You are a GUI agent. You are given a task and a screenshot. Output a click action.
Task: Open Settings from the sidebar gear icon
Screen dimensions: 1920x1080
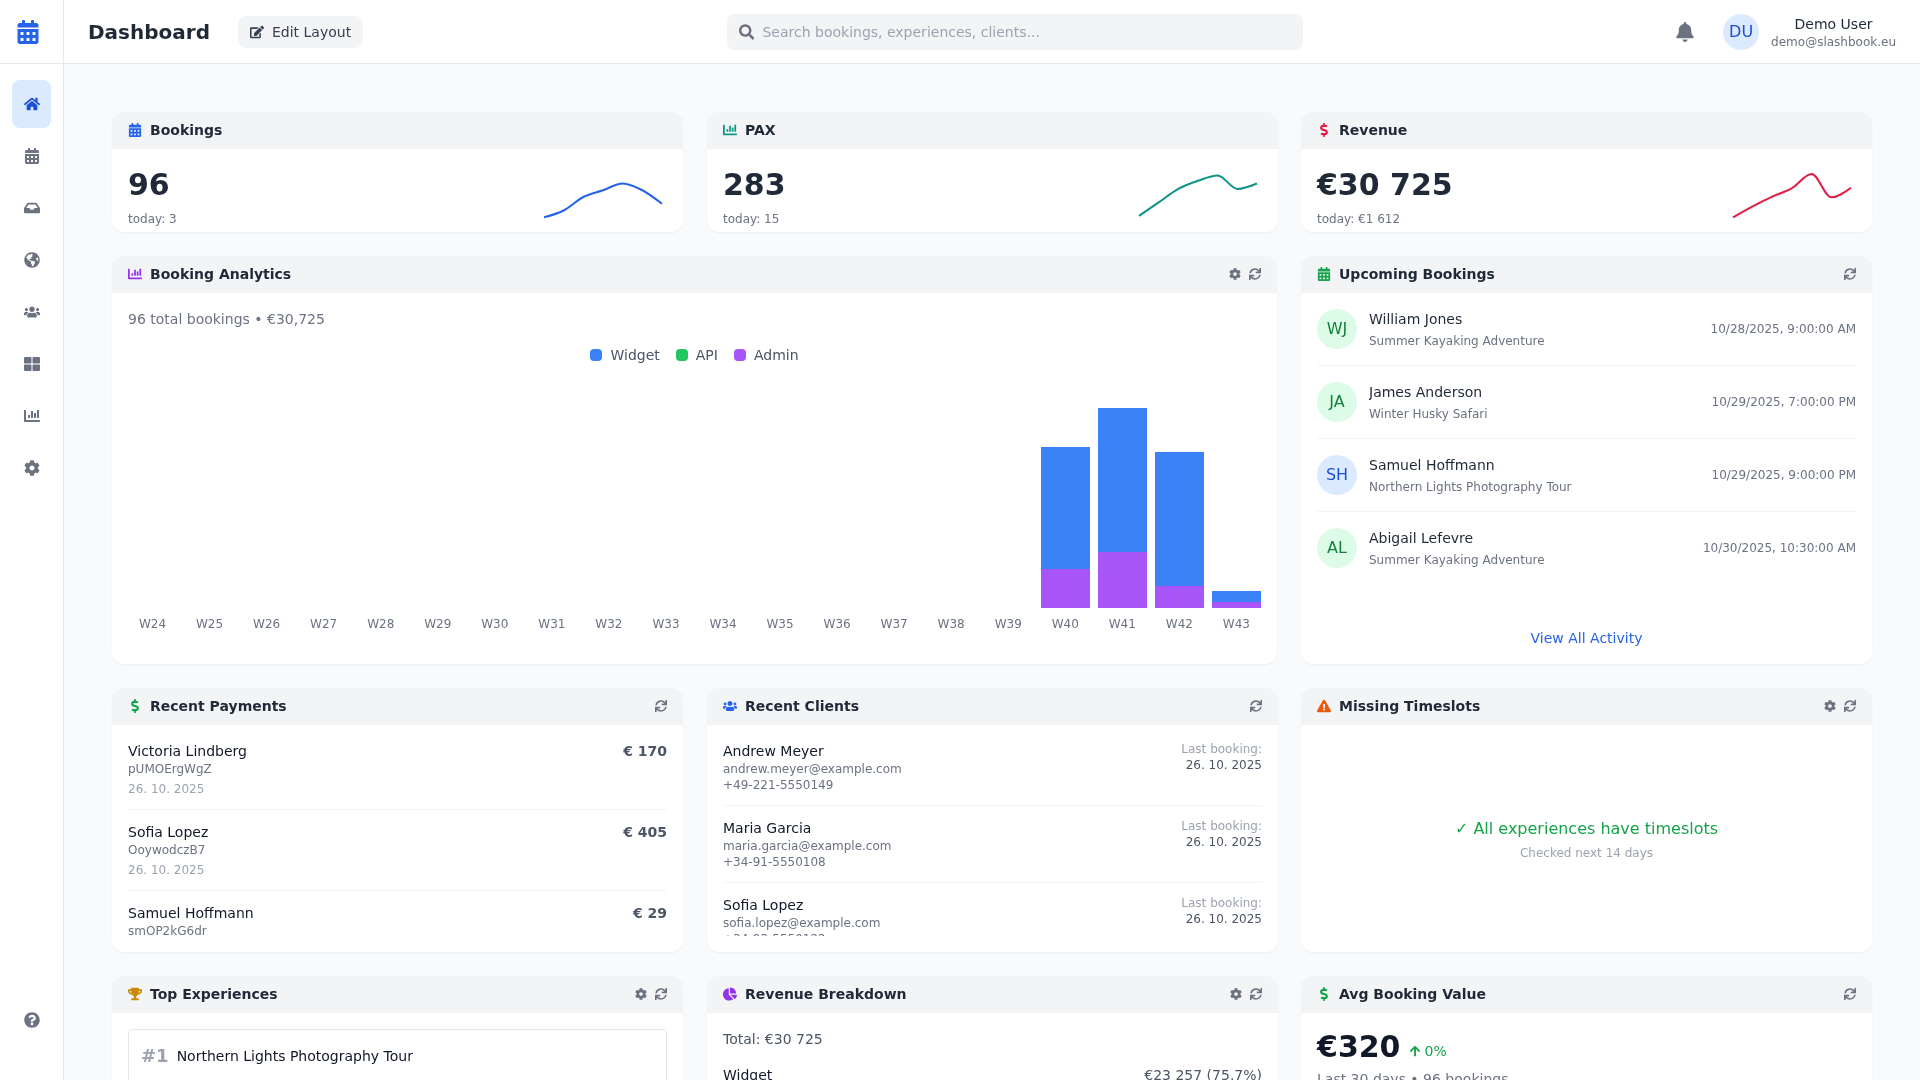click(x=31, y=468)
